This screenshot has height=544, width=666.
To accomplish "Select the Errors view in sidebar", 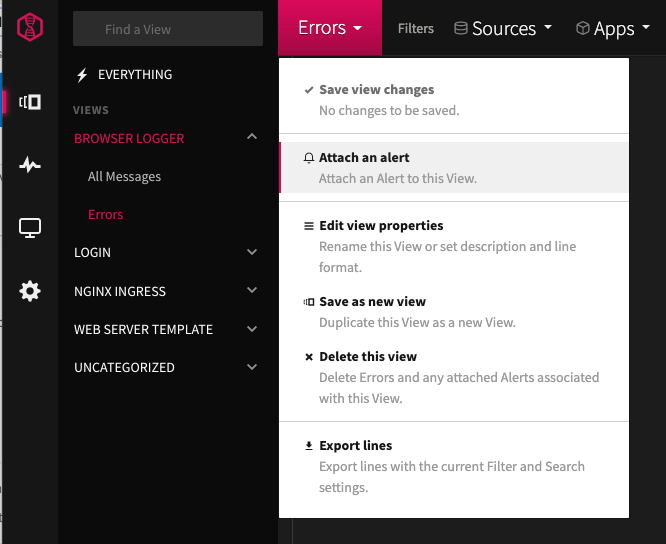I will (x=105, y=214).
